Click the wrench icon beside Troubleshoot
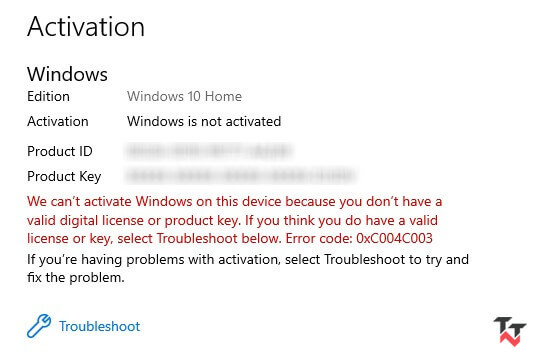This screenshot has width=540, height=360. point(39,326)
